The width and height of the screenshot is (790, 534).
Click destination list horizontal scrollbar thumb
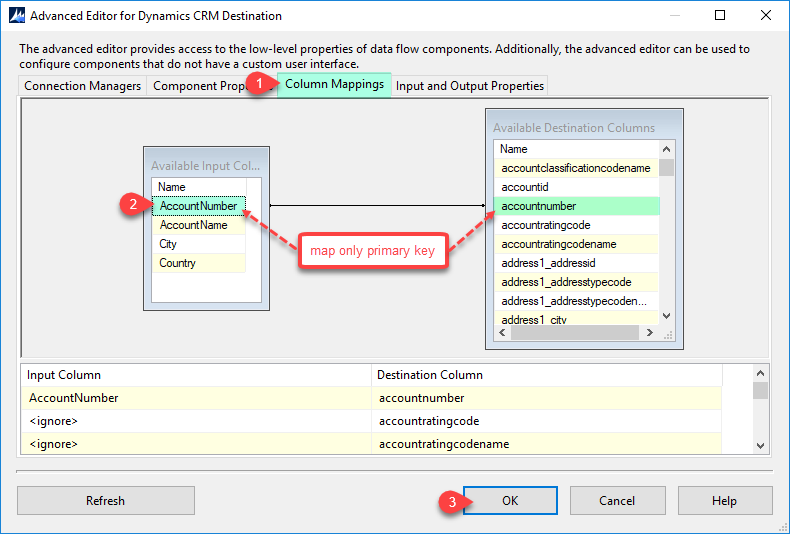575,332
